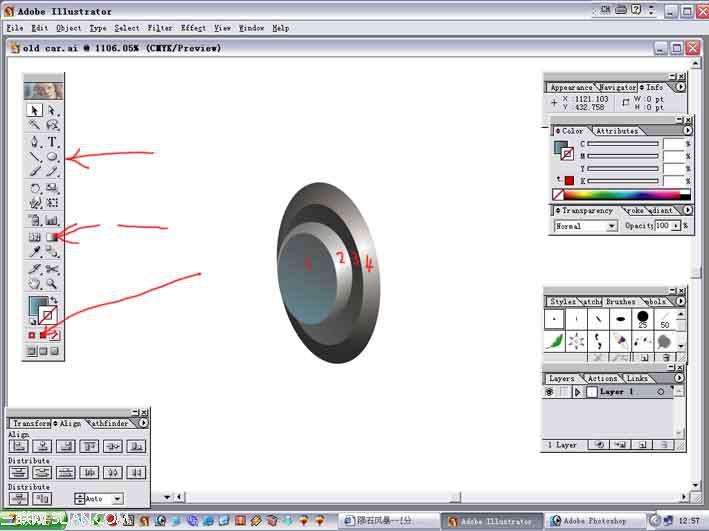The height and width of the screenshot is (531, 709).
Task: Select the Mesh tool
Action: coord(34,237)
